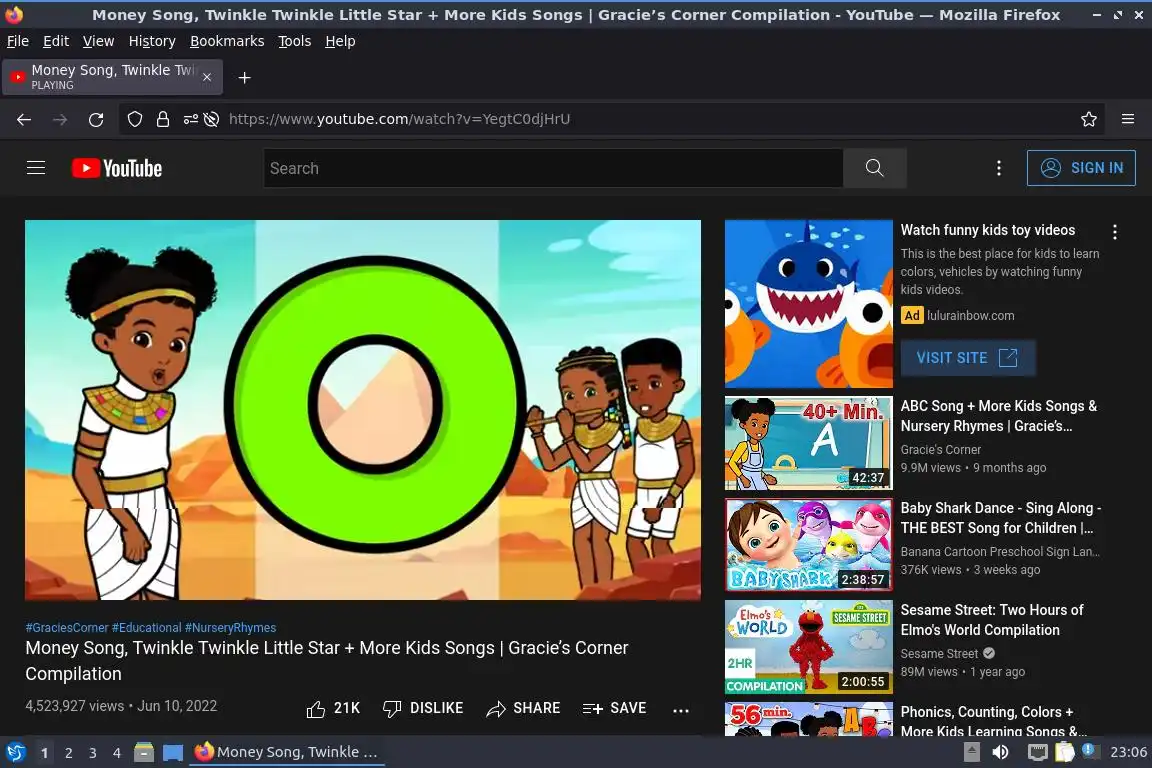Open Firefox application hamburger menu
This screenshot has height=768, width=1152.
[x=1128, y=119]
